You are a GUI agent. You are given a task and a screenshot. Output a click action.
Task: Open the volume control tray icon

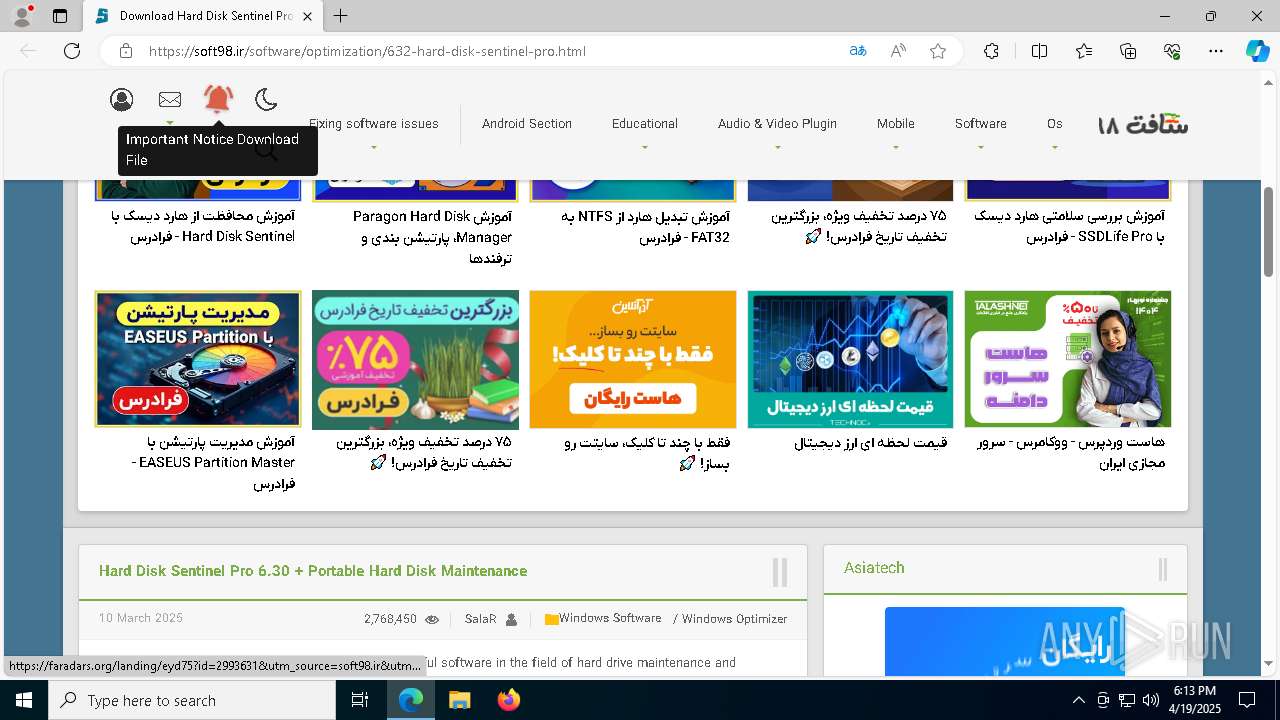[x=1151, y=700]
